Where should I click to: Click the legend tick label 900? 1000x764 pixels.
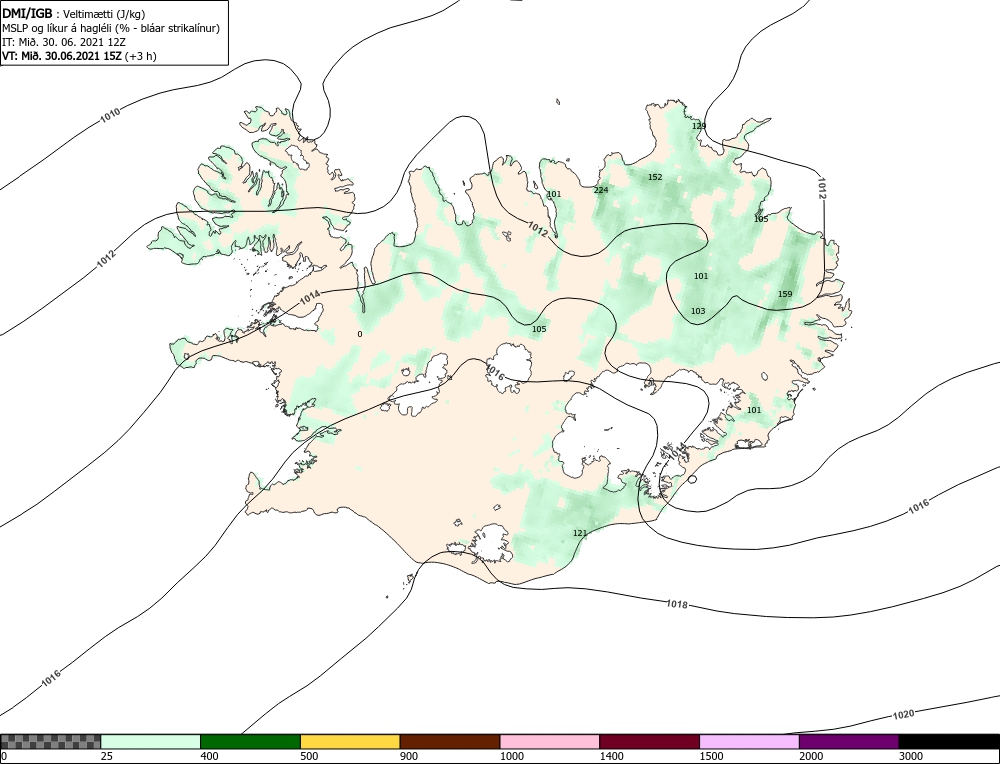pyautogui.click(x=409, y=756)
